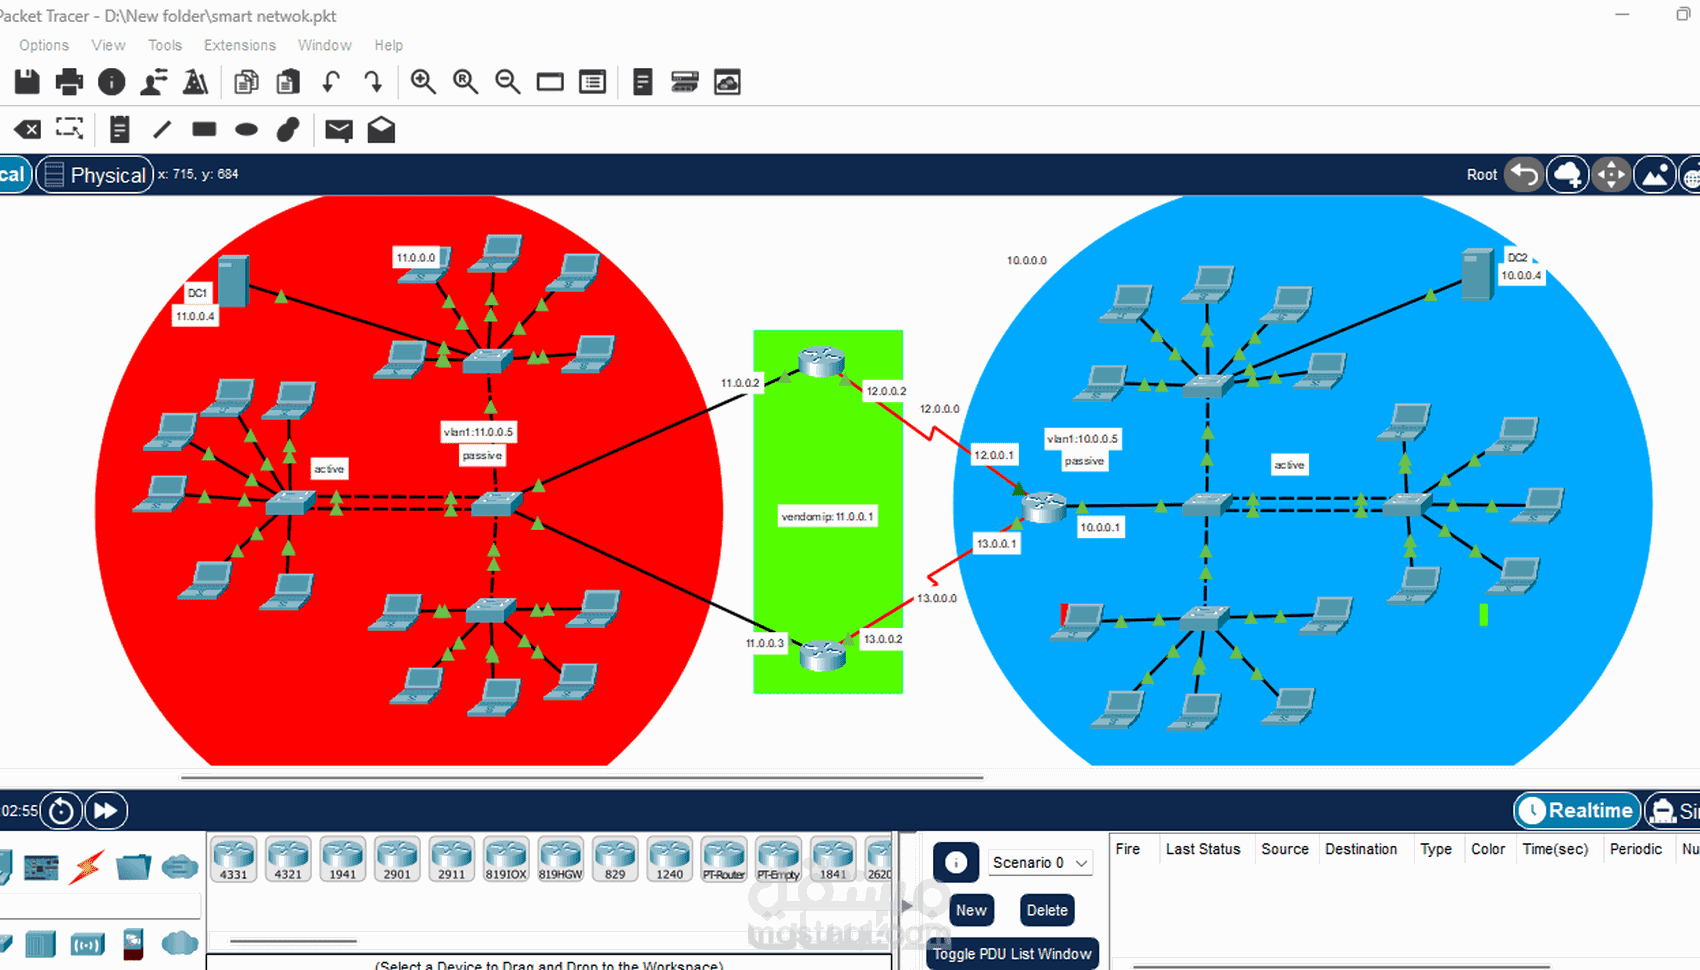Click the Add Simple PDU envelope
This screenshot has height=970, width=1700.
coord(339,130)
